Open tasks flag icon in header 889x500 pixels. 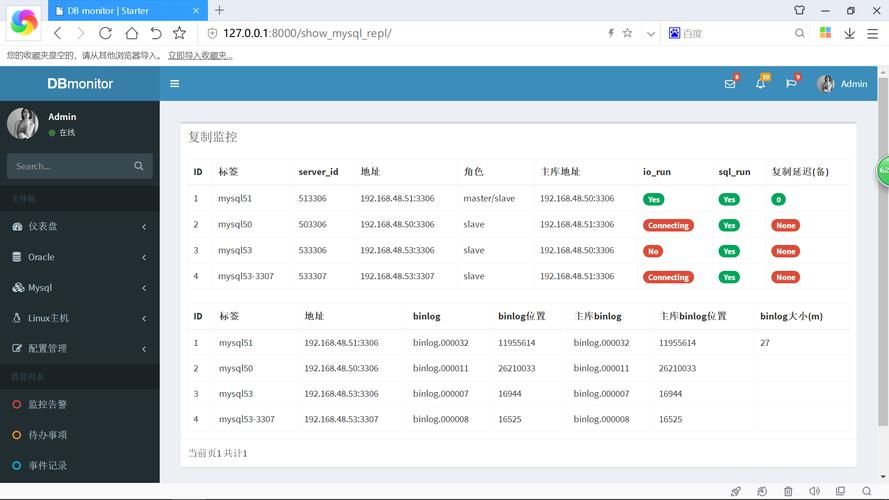click(791, 84)
